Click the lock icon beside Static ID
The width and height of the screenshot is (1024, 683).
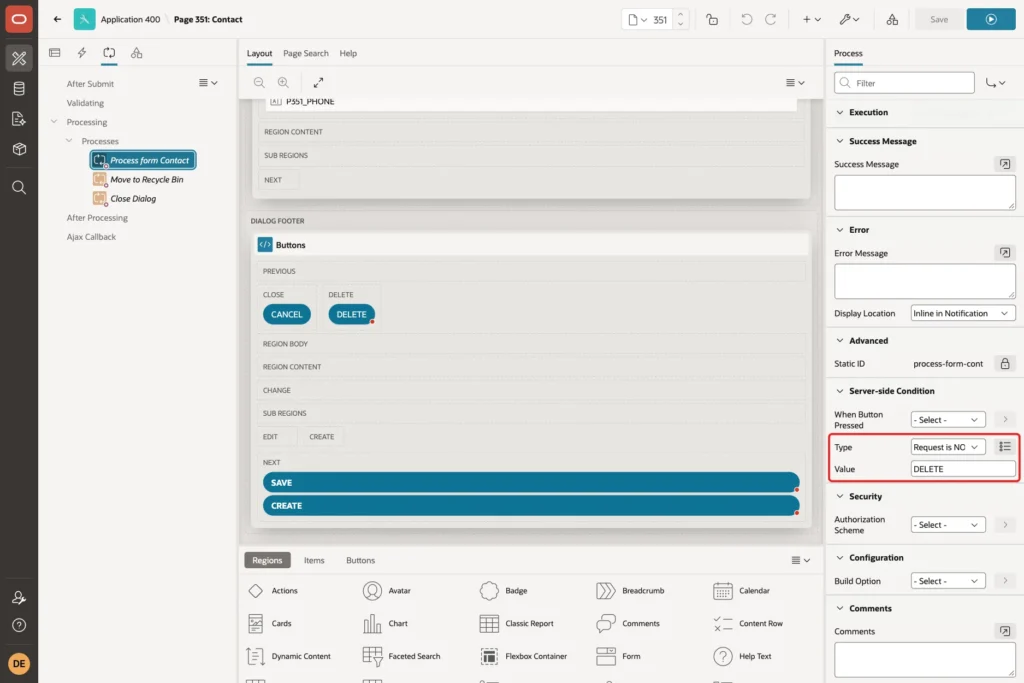(1004, 364)
